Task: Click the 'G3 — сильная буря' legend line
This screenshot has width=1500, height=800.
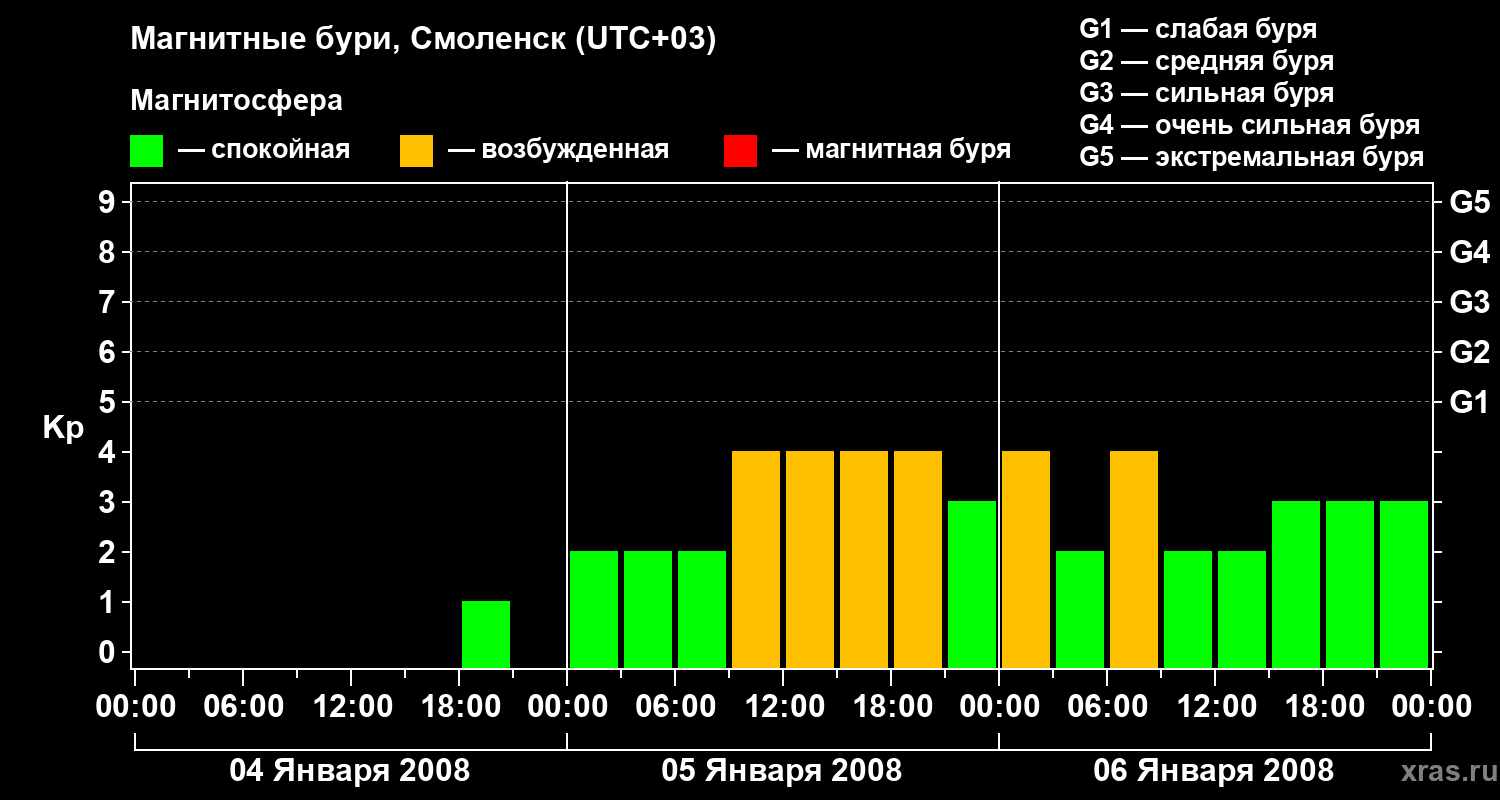Action: click(1207, 93)
